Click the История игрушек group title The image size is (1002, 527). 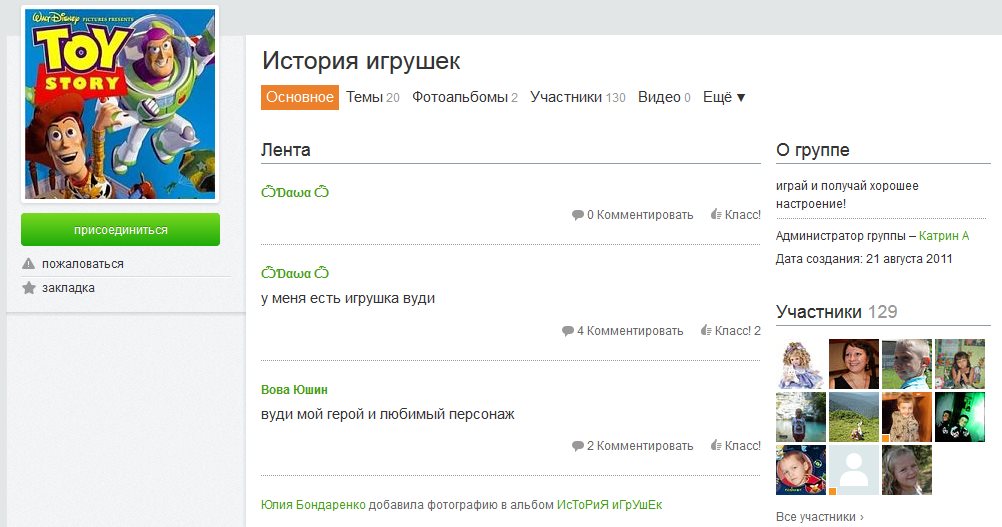[x=361, y=61]
